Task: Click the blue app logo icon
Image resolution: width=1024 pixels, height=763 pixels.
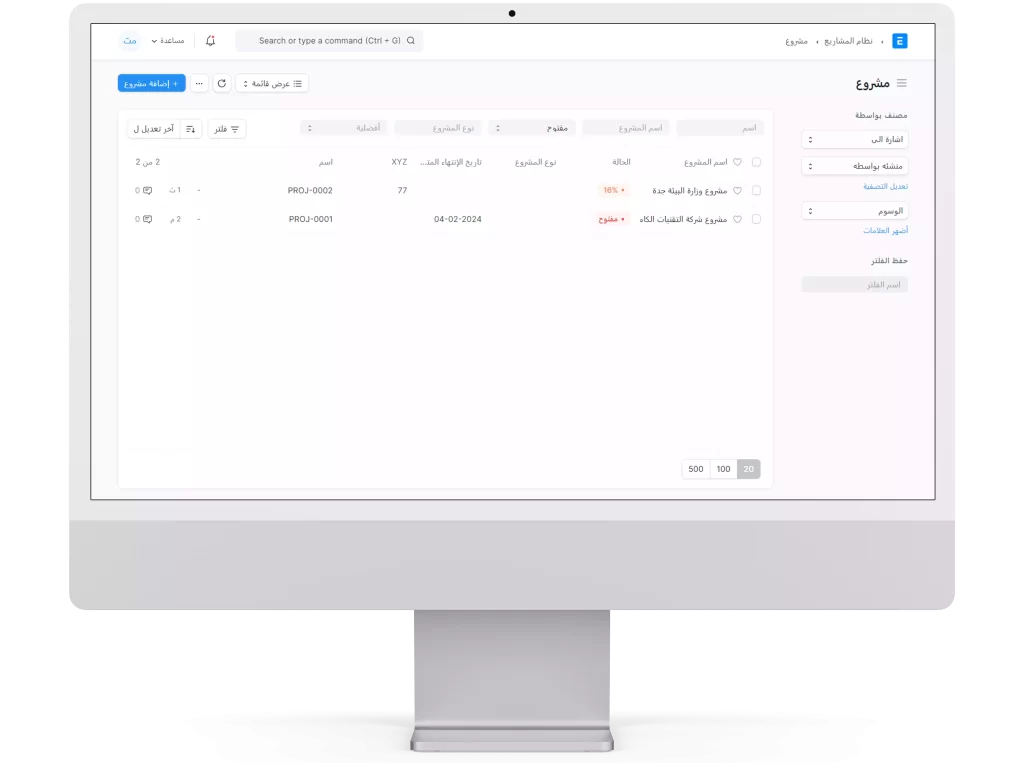Action: click(x=900, y=41)
